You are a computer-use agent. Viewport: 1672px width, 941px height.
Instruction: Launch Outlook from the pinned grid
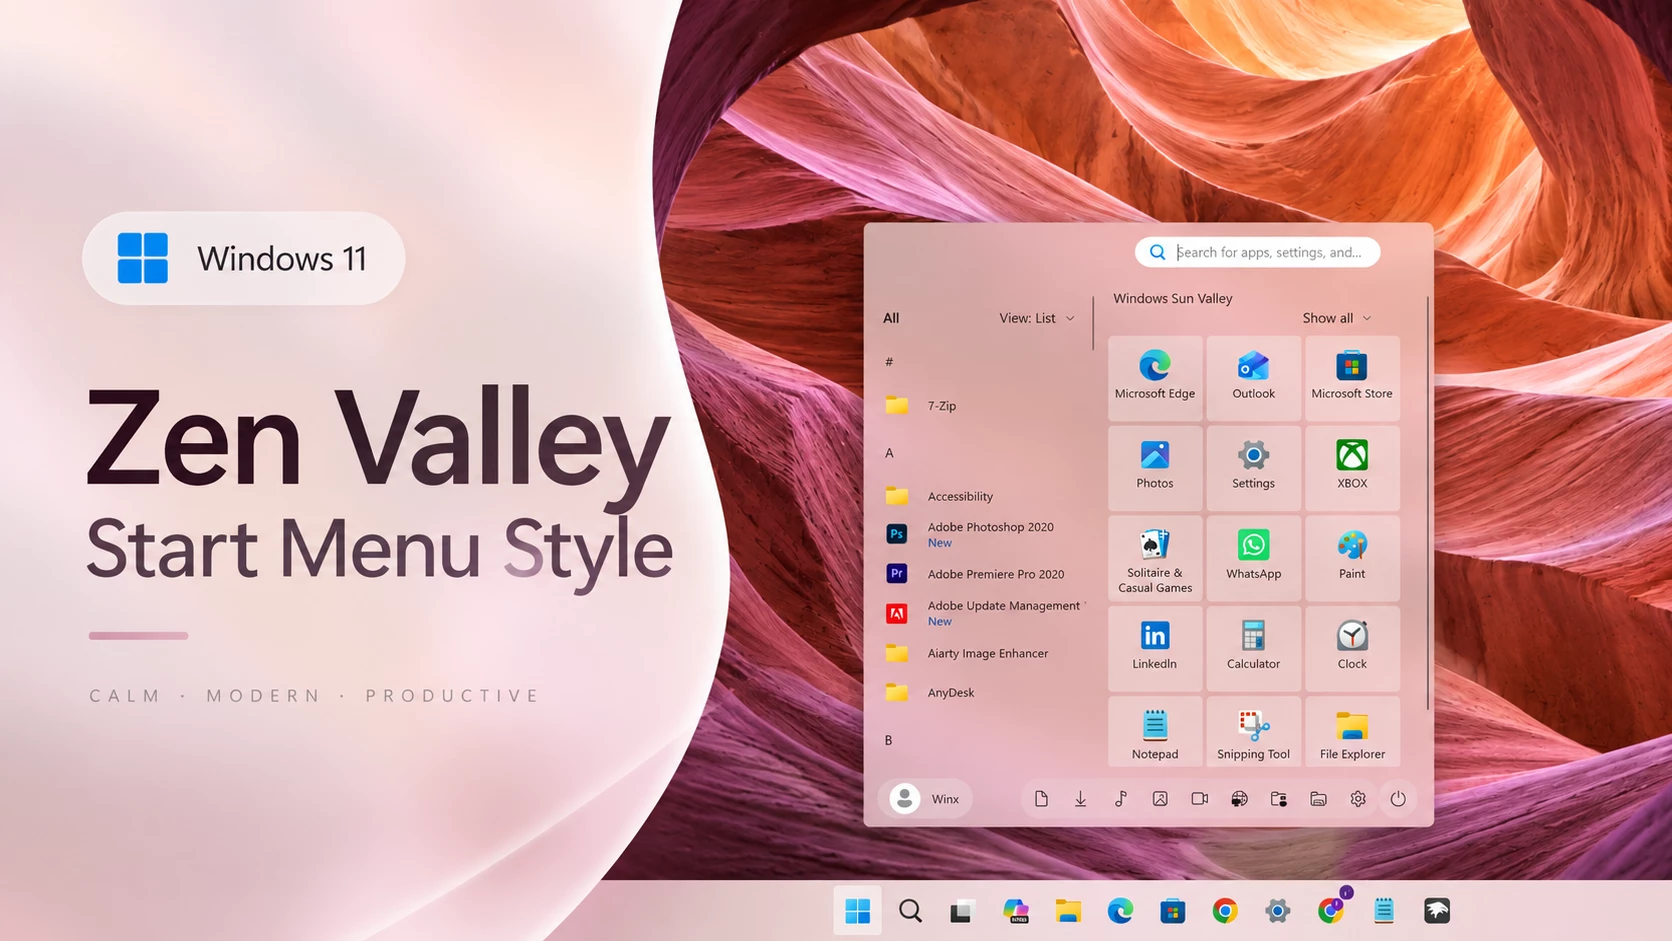pos(1253,377)
